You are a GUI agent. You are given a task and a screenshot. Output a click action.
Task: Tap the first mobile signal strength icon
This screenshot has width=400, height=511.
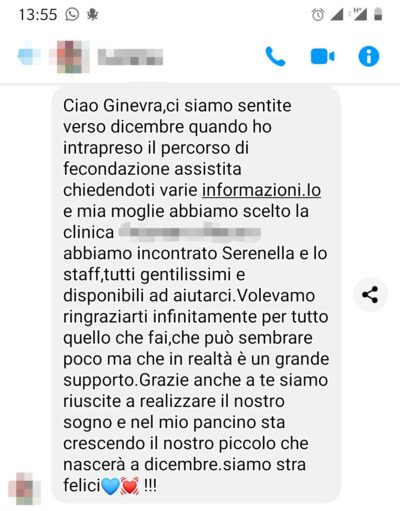[337, 15]
